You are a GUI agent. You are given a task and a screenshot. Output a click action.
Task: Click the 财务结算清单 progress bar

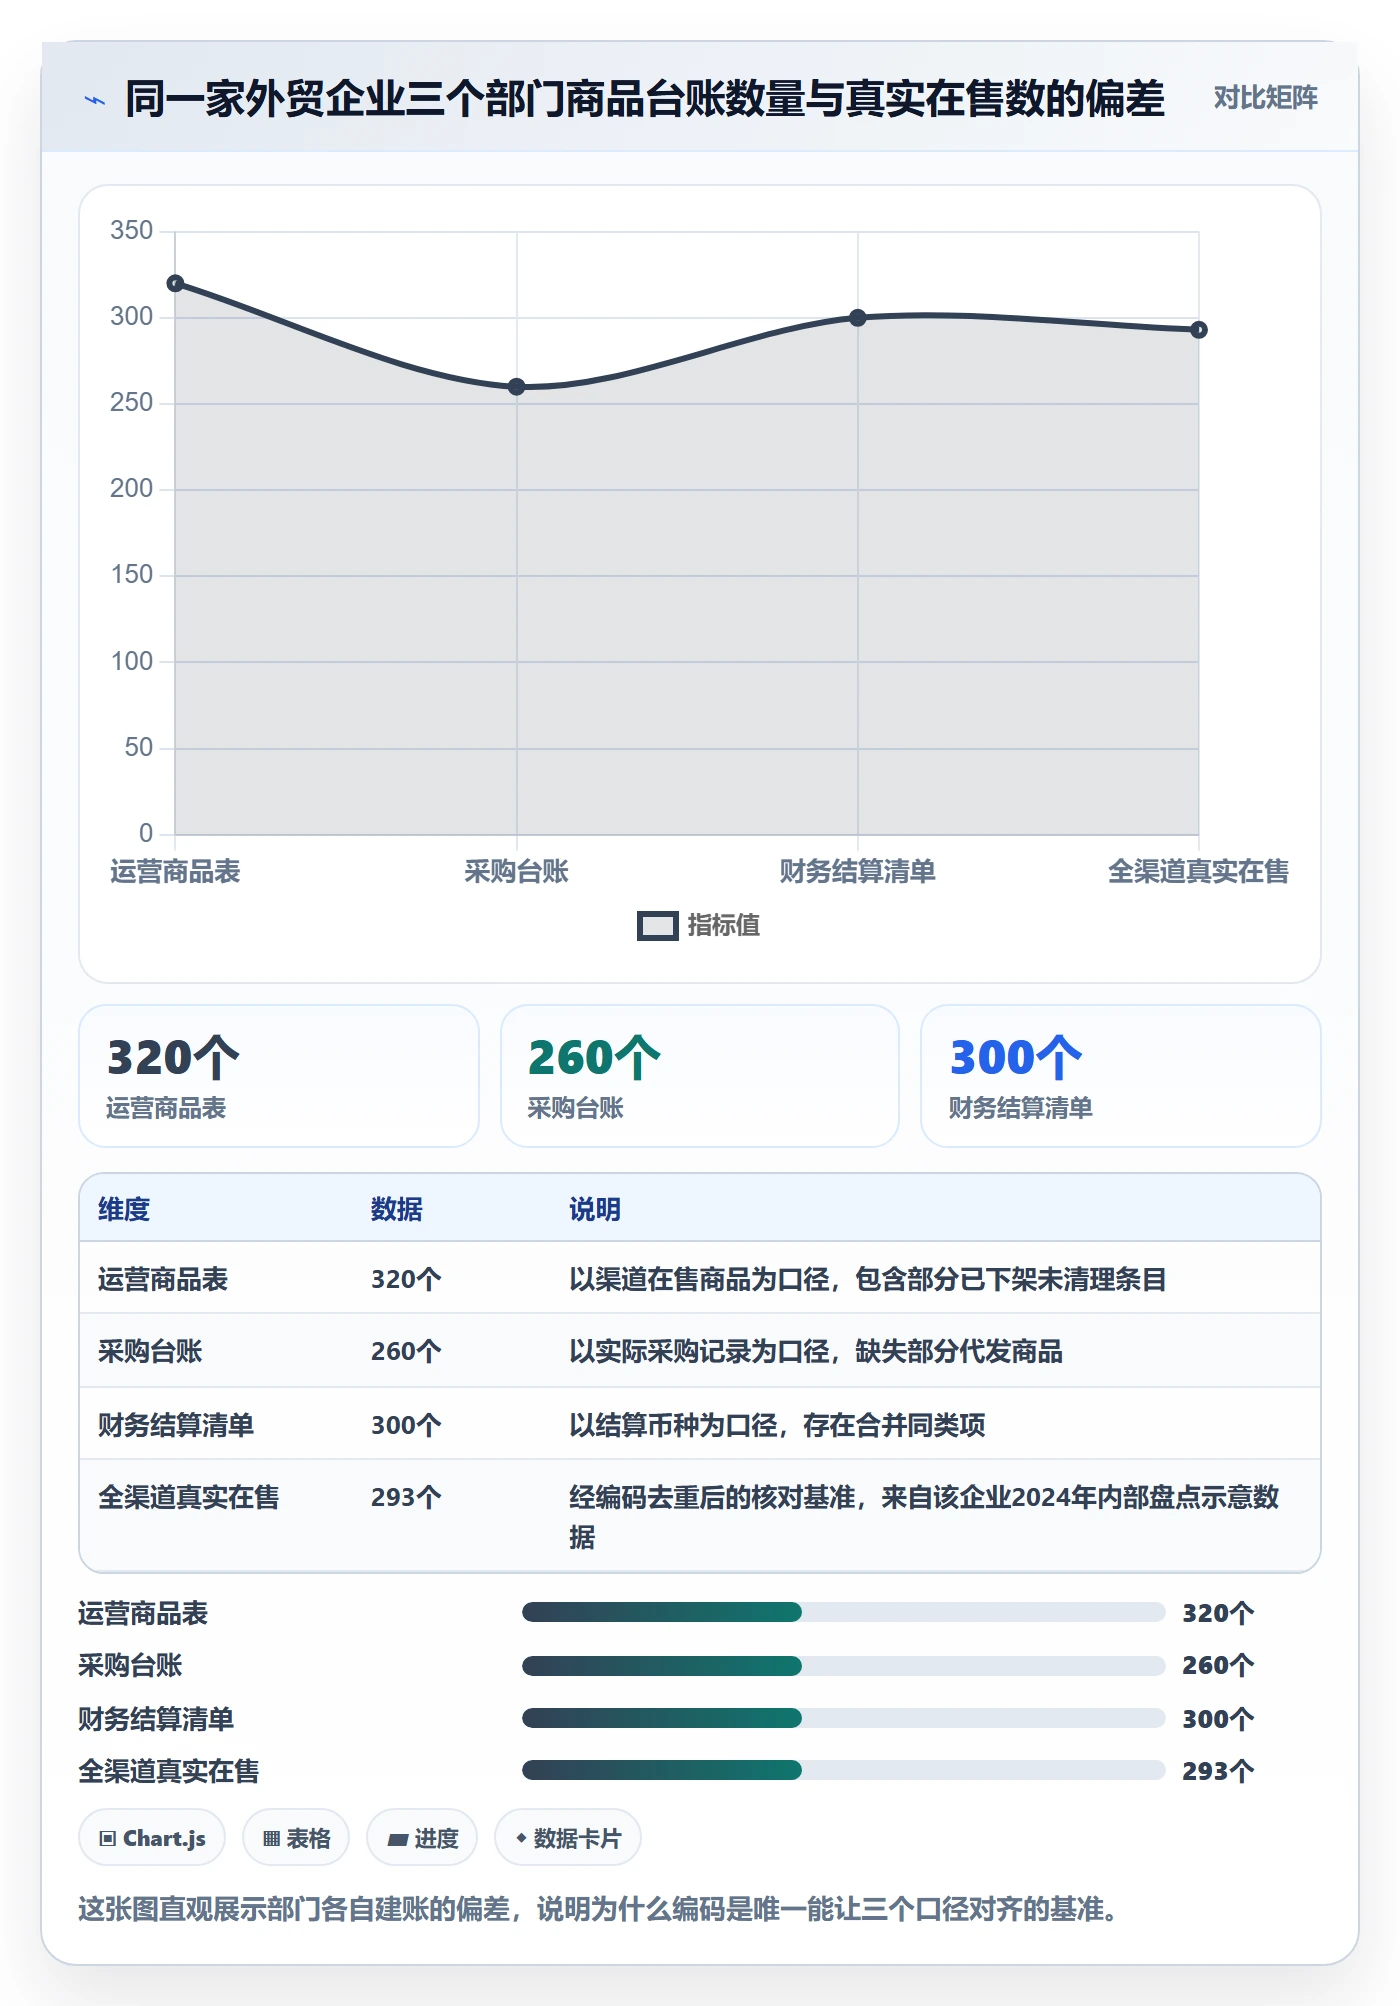(x=843, y=1718)
